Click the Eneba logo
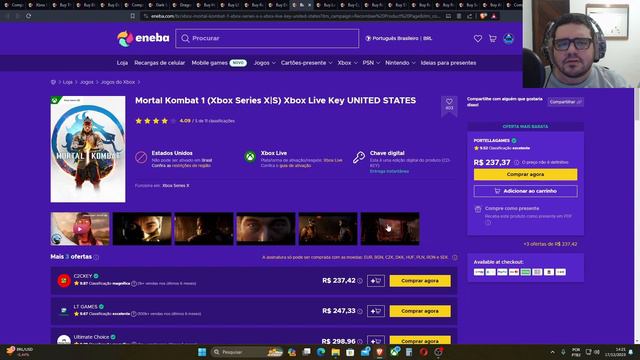The width and height of the screenshot is (640, 360). coord(143,38)
